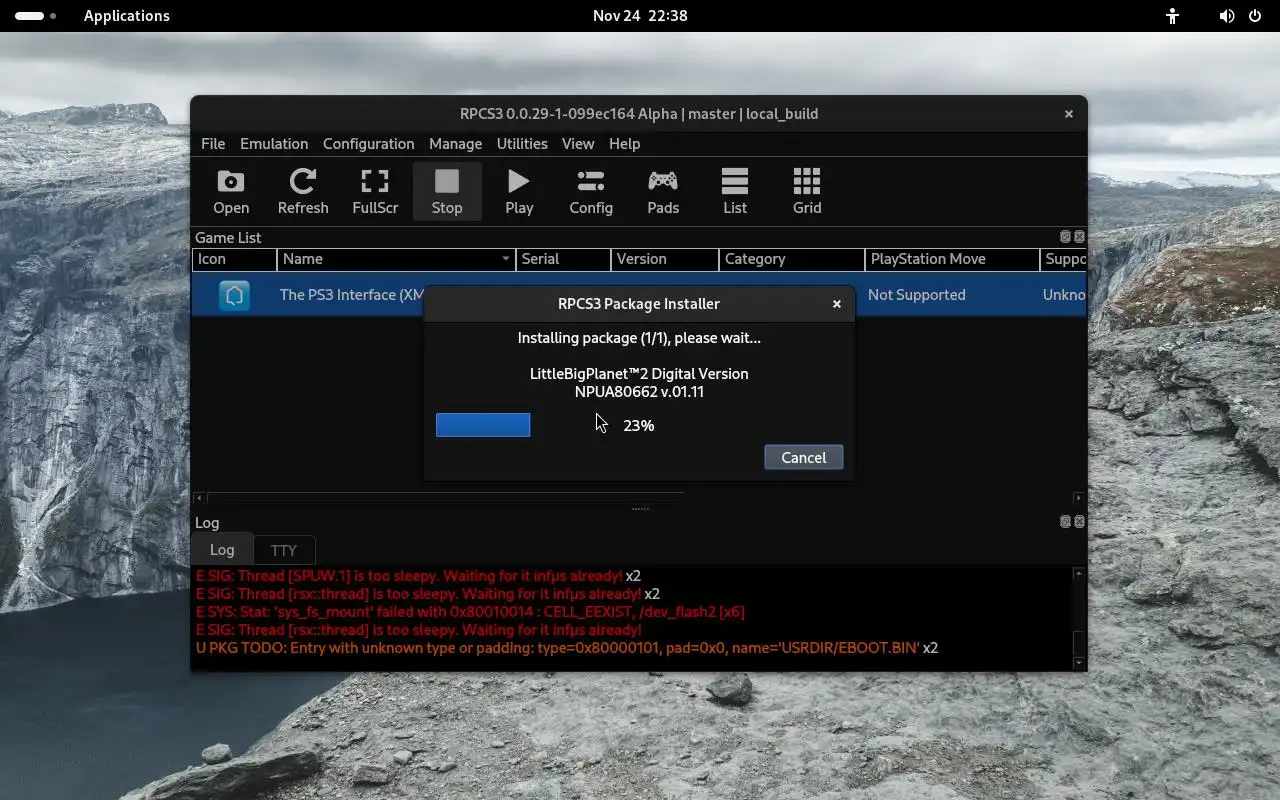Viewport: 1280px width, 800px height.
Task: Sort by the PlayStation Move column header
Action: tap(952, 259)
